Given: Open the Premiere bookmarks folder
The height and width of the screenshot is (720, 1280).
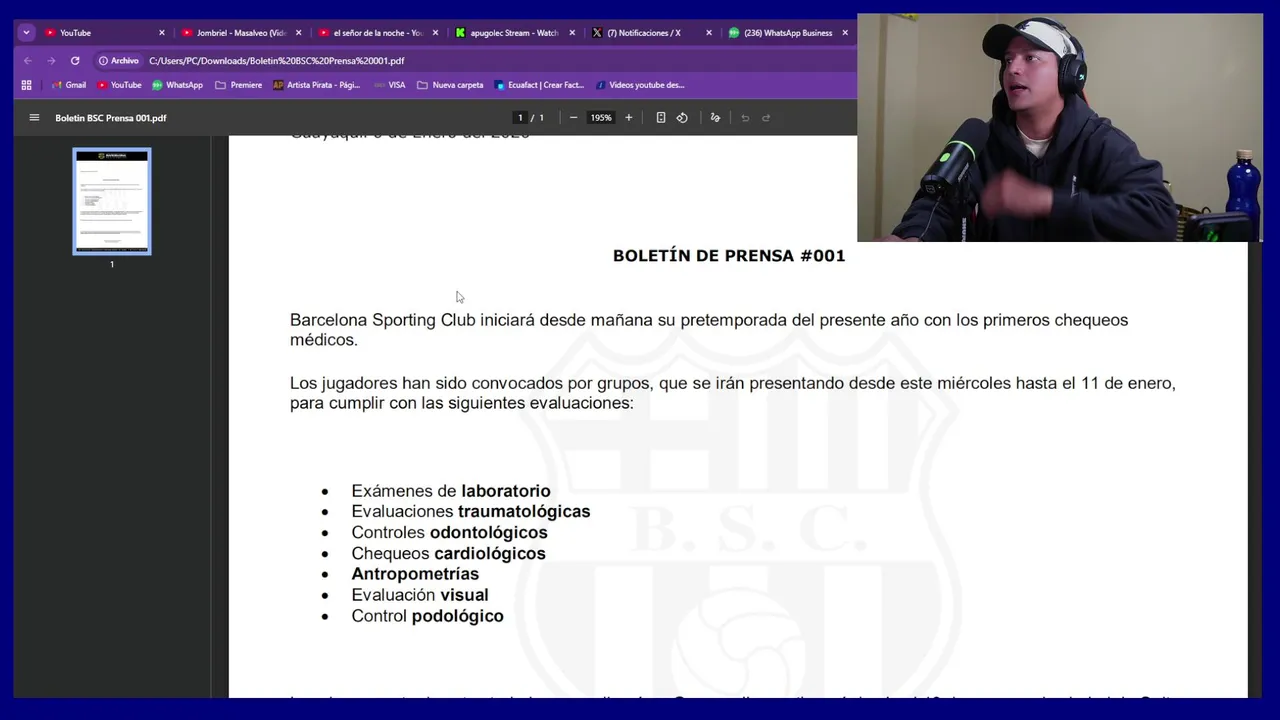Looking at the screenshot, I should [x=239, y=85].
